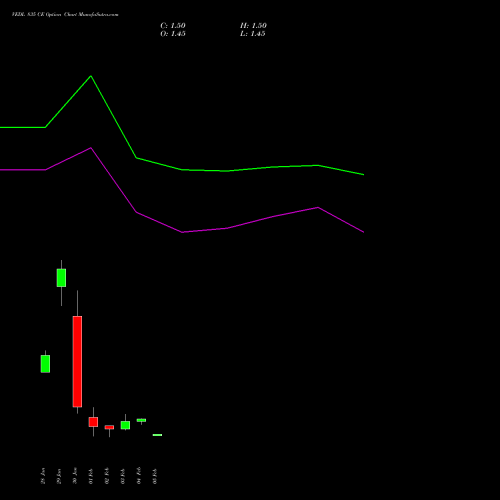
Task: Click the last flat green candle above 05 Feb
Action: (157, 435)
